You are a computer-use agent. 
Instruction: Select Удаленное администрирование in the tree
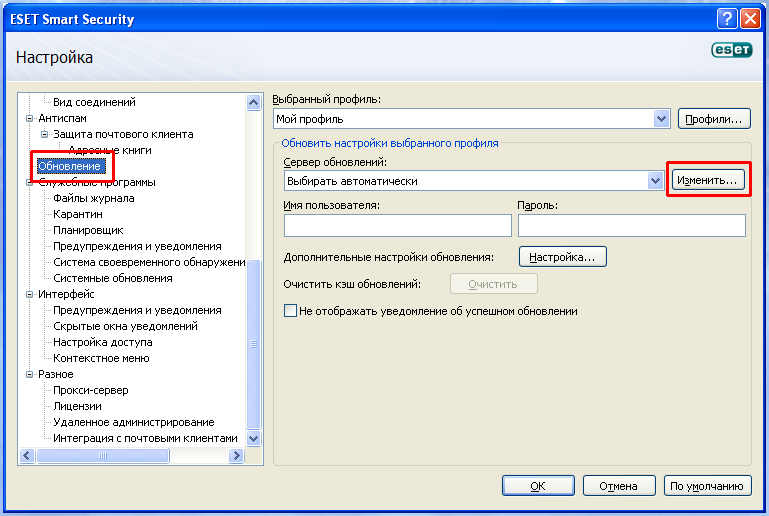pyautogui.click(x=133, y=422)
